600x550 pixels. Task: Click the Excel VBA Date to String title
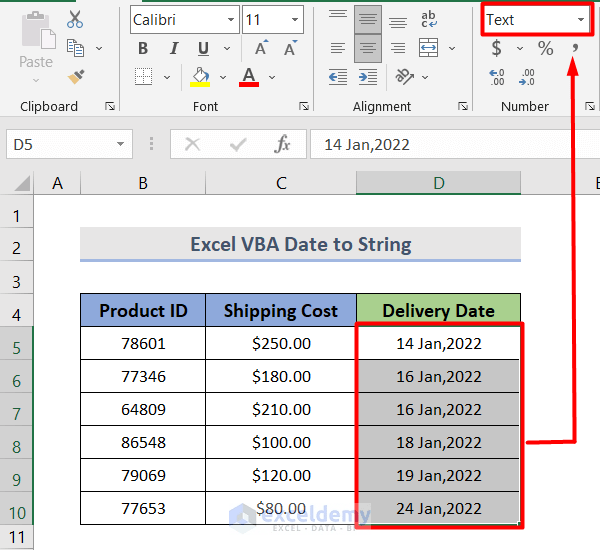301,244
